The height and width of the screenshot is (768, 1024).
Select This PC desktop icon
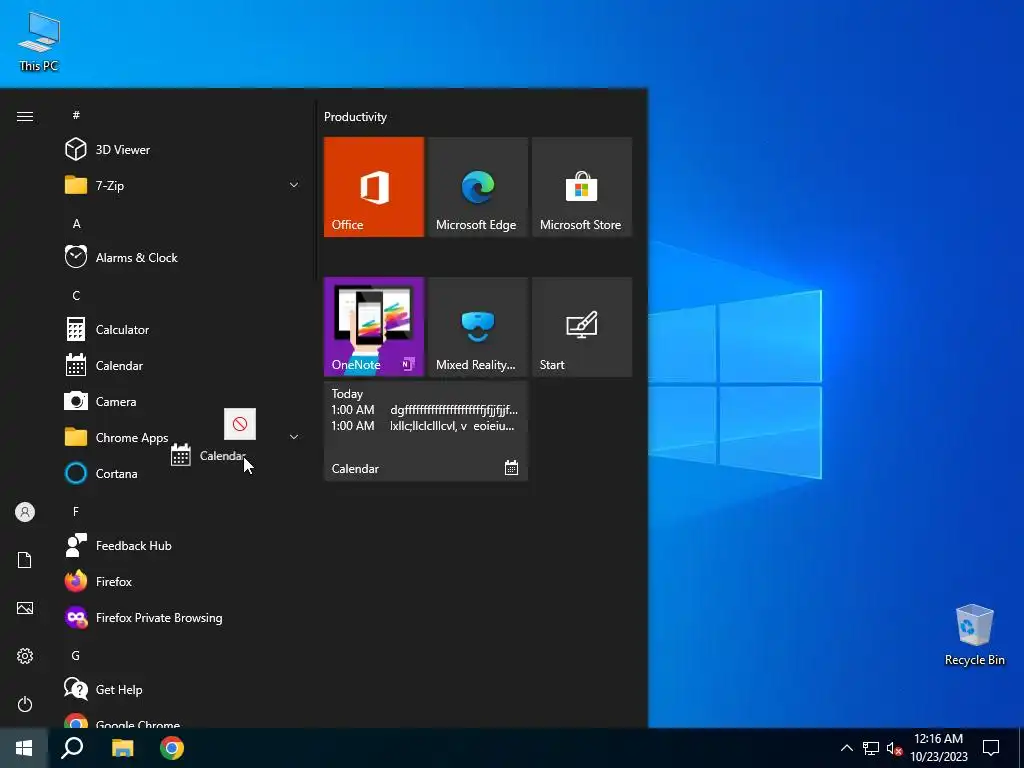39,40
